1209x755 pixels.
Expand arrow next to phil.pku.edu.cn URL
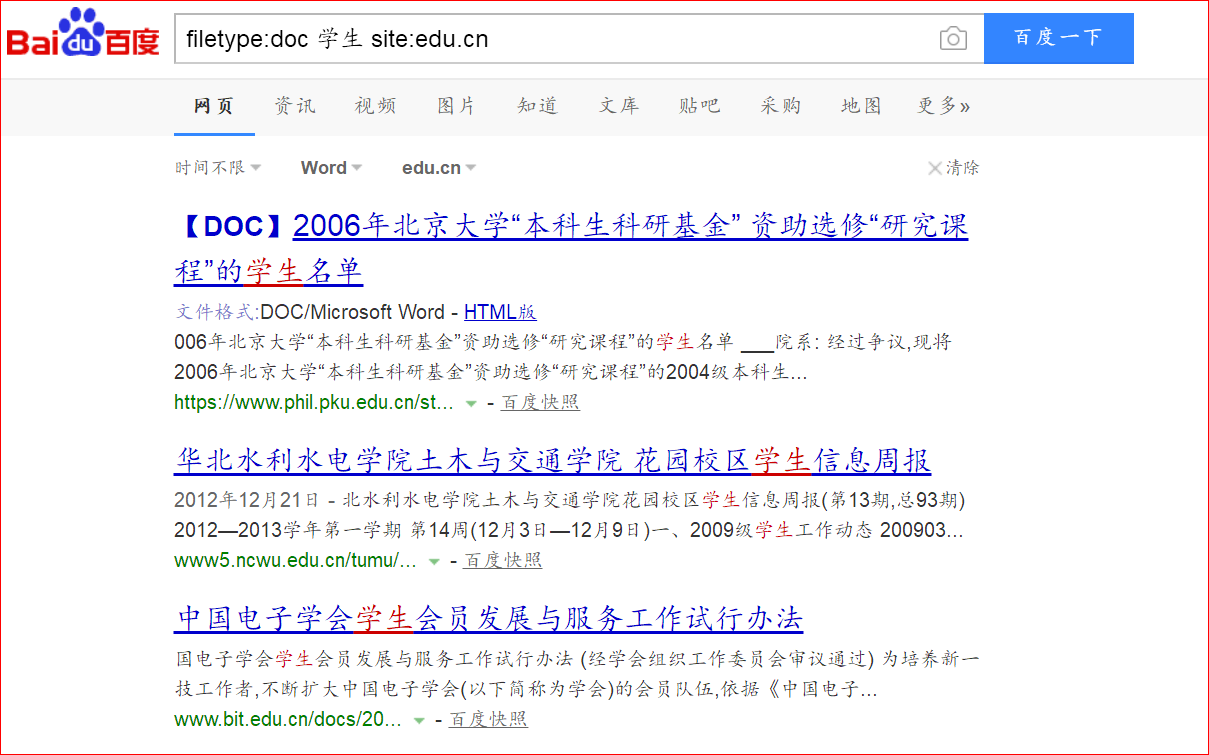471,404
